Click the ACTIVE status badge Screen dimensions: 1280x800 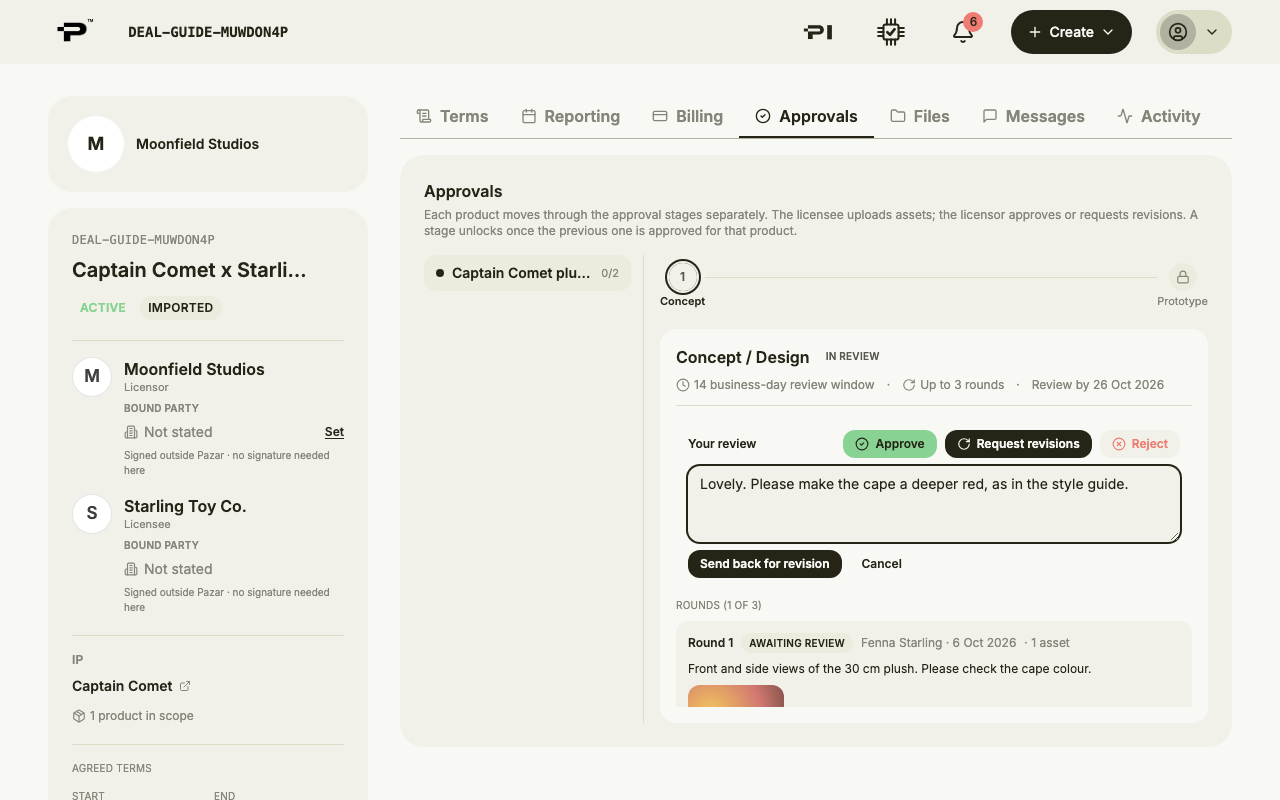pyautogui.click(x=103, y=308)
